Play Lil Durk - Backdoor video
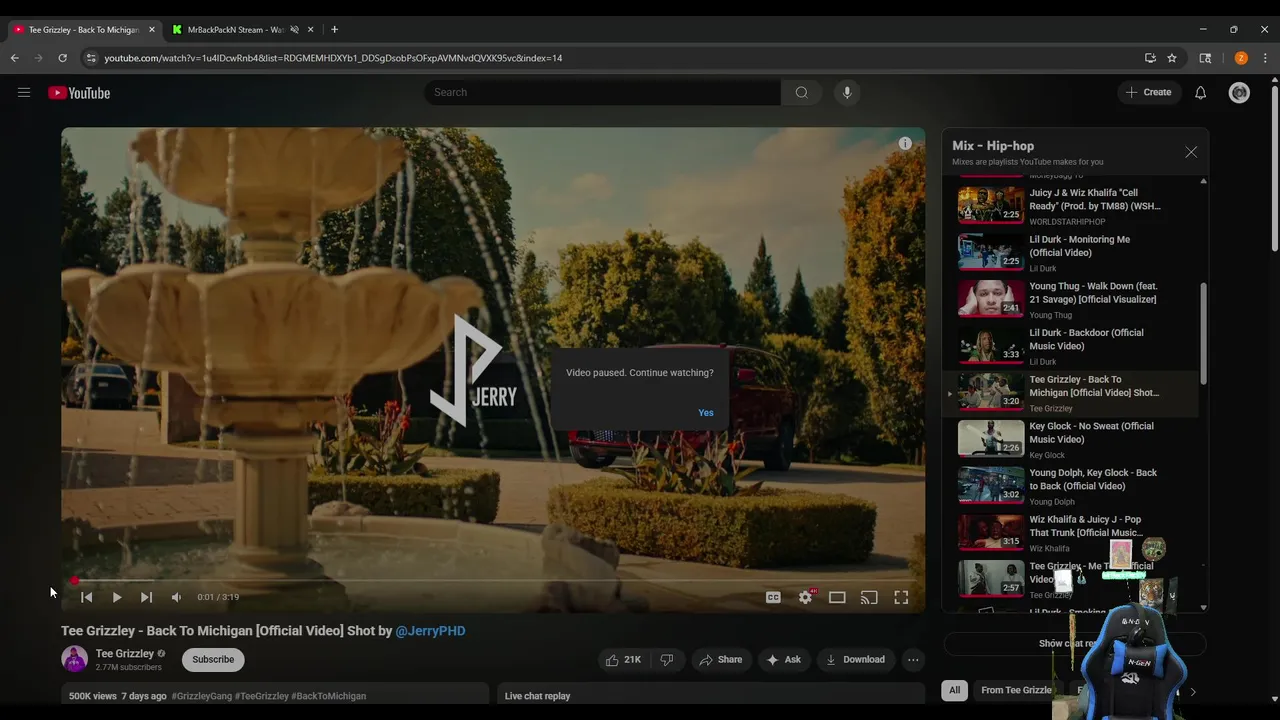Screen dimensions: 1280x720 [1070, 346]
